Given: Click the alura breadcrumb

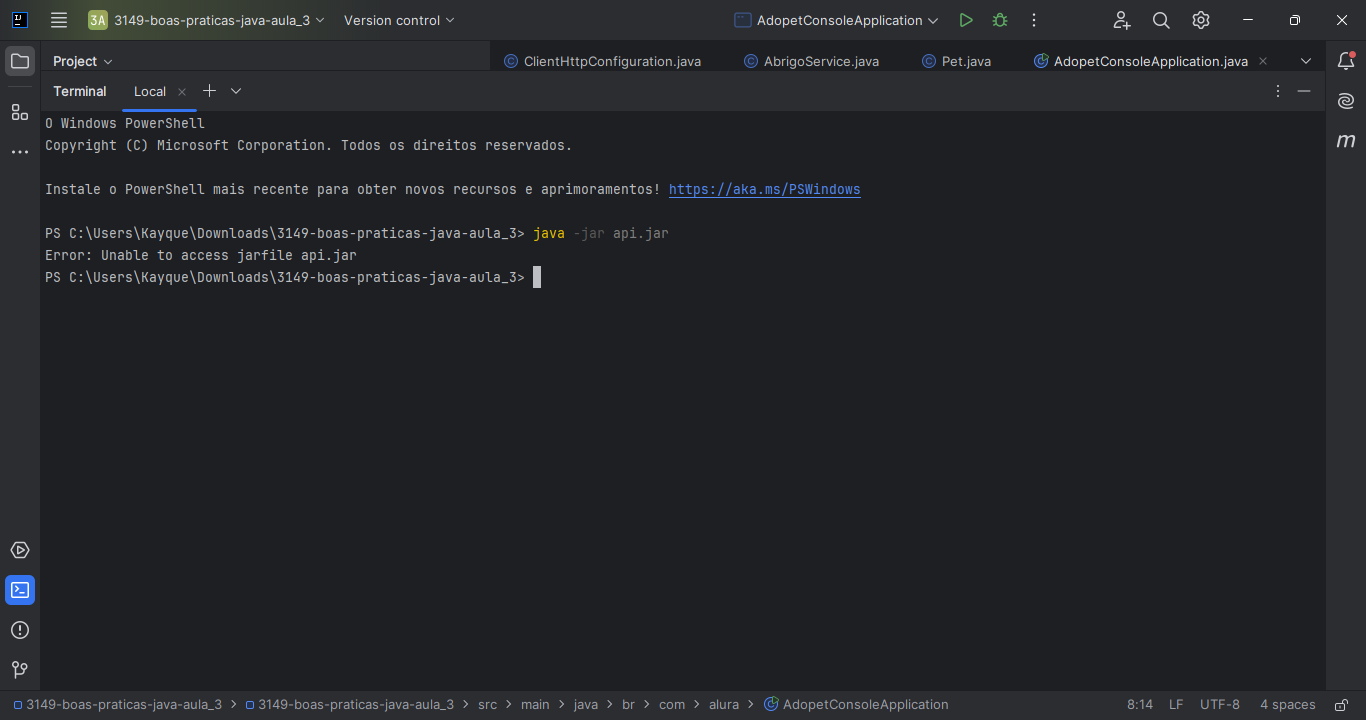Looking at the screenshot, I should [x=724, y=704].
